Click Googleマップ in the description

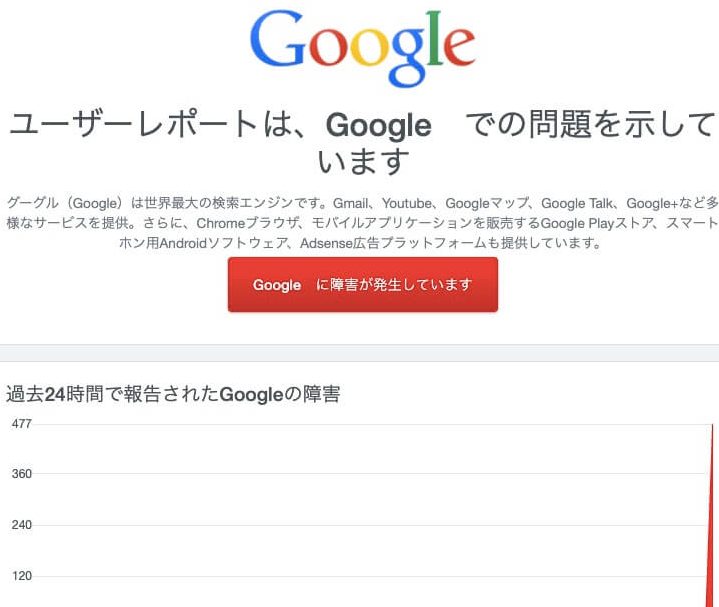click(488, 203)
